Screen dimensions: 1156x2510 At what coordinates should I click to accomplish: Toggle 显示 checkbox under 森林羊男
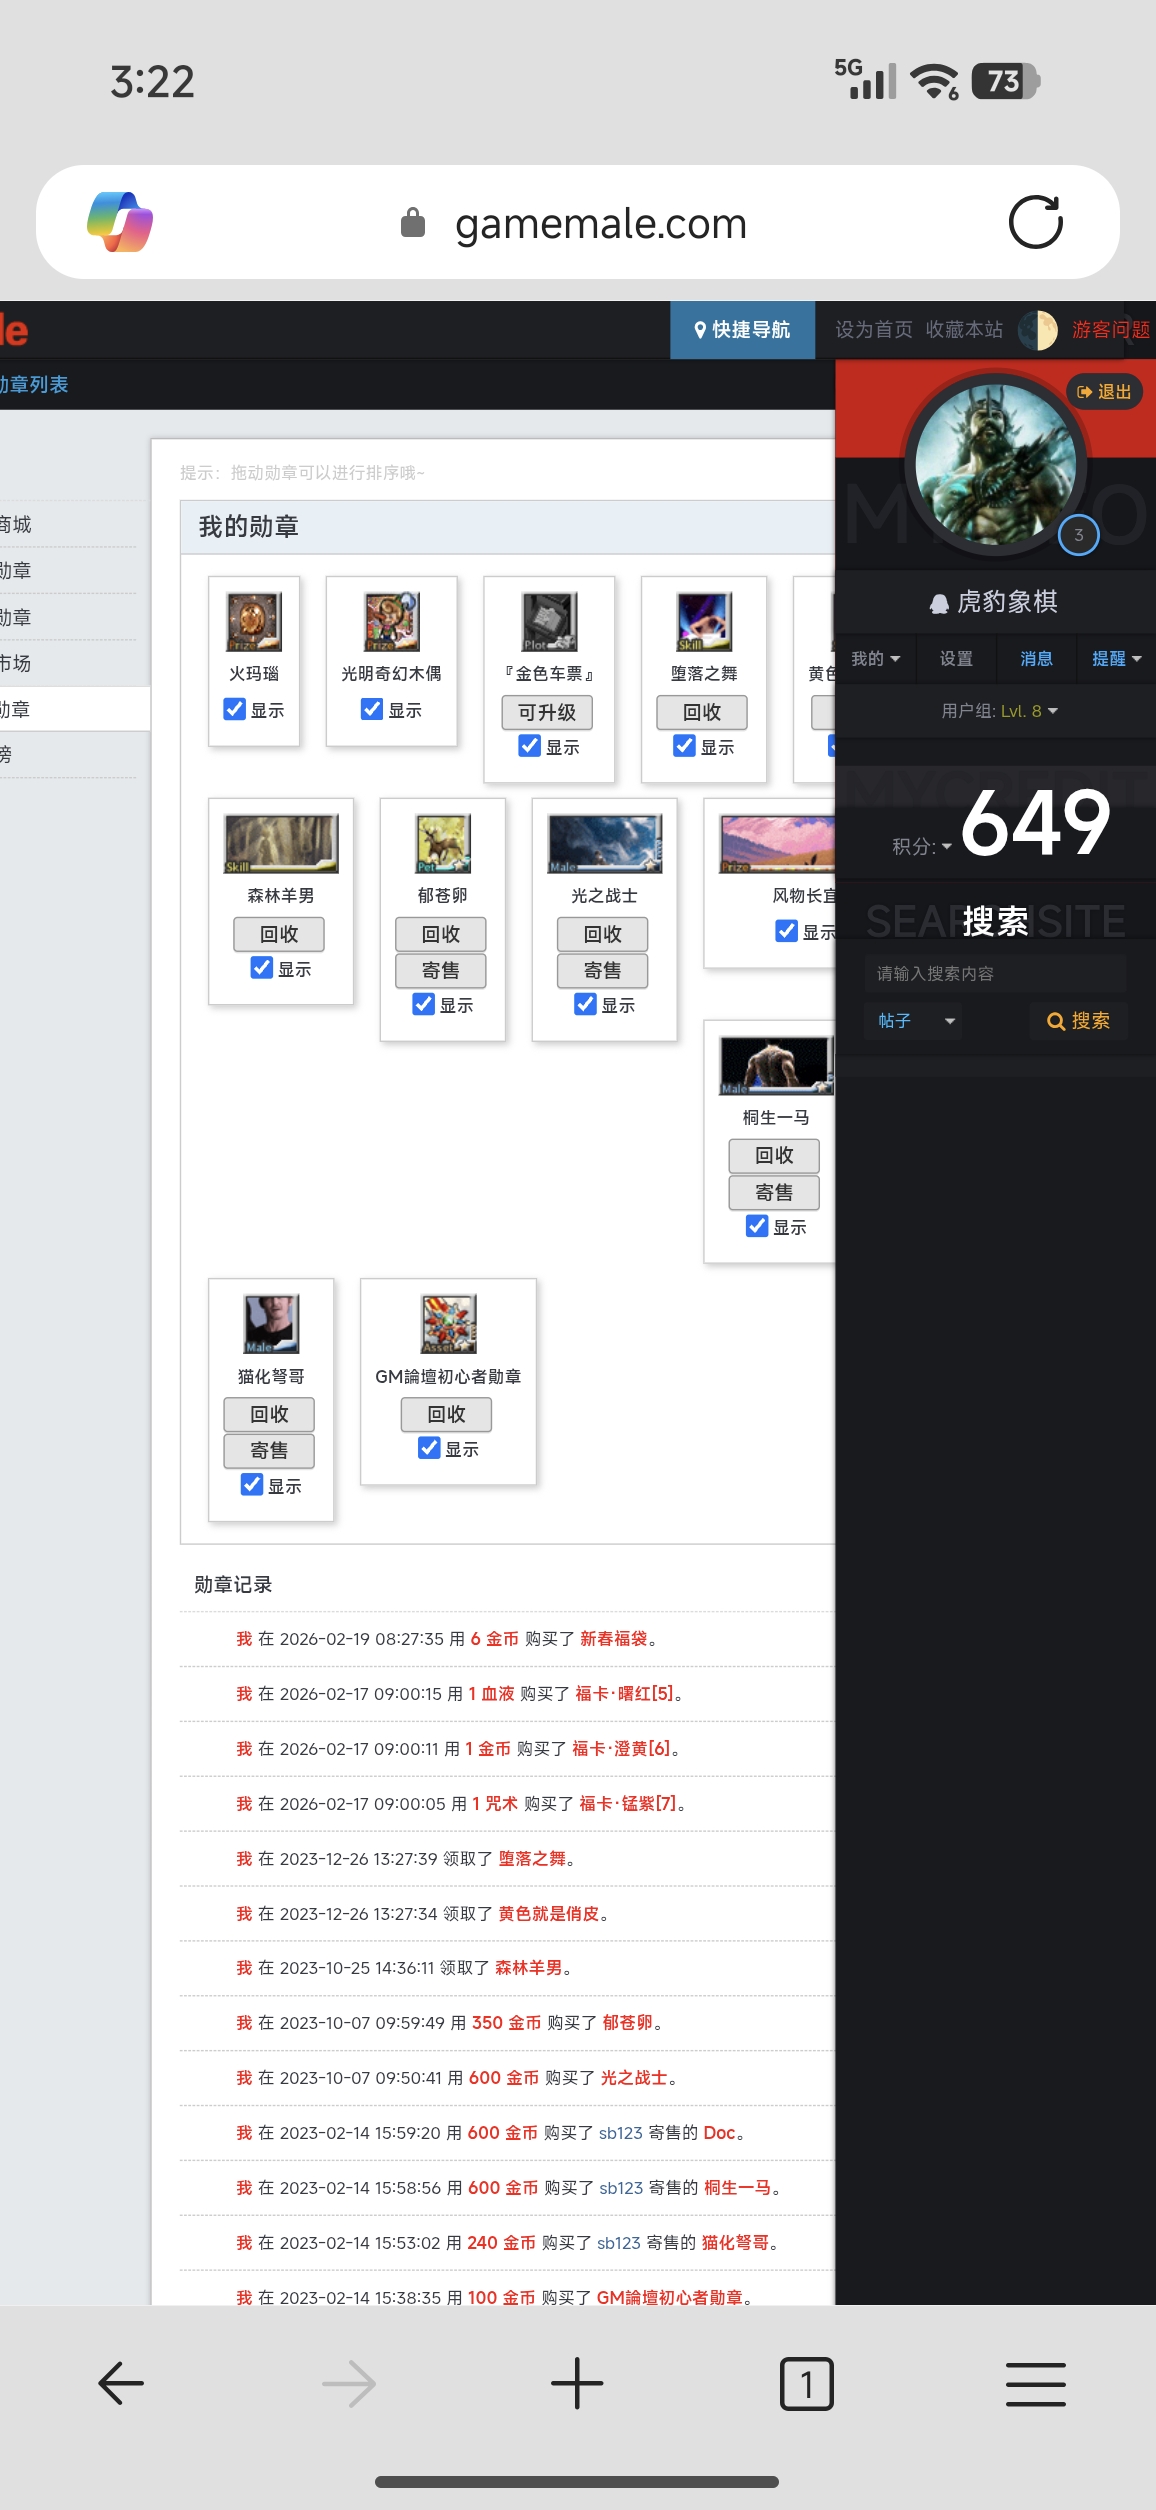(262, 968)
